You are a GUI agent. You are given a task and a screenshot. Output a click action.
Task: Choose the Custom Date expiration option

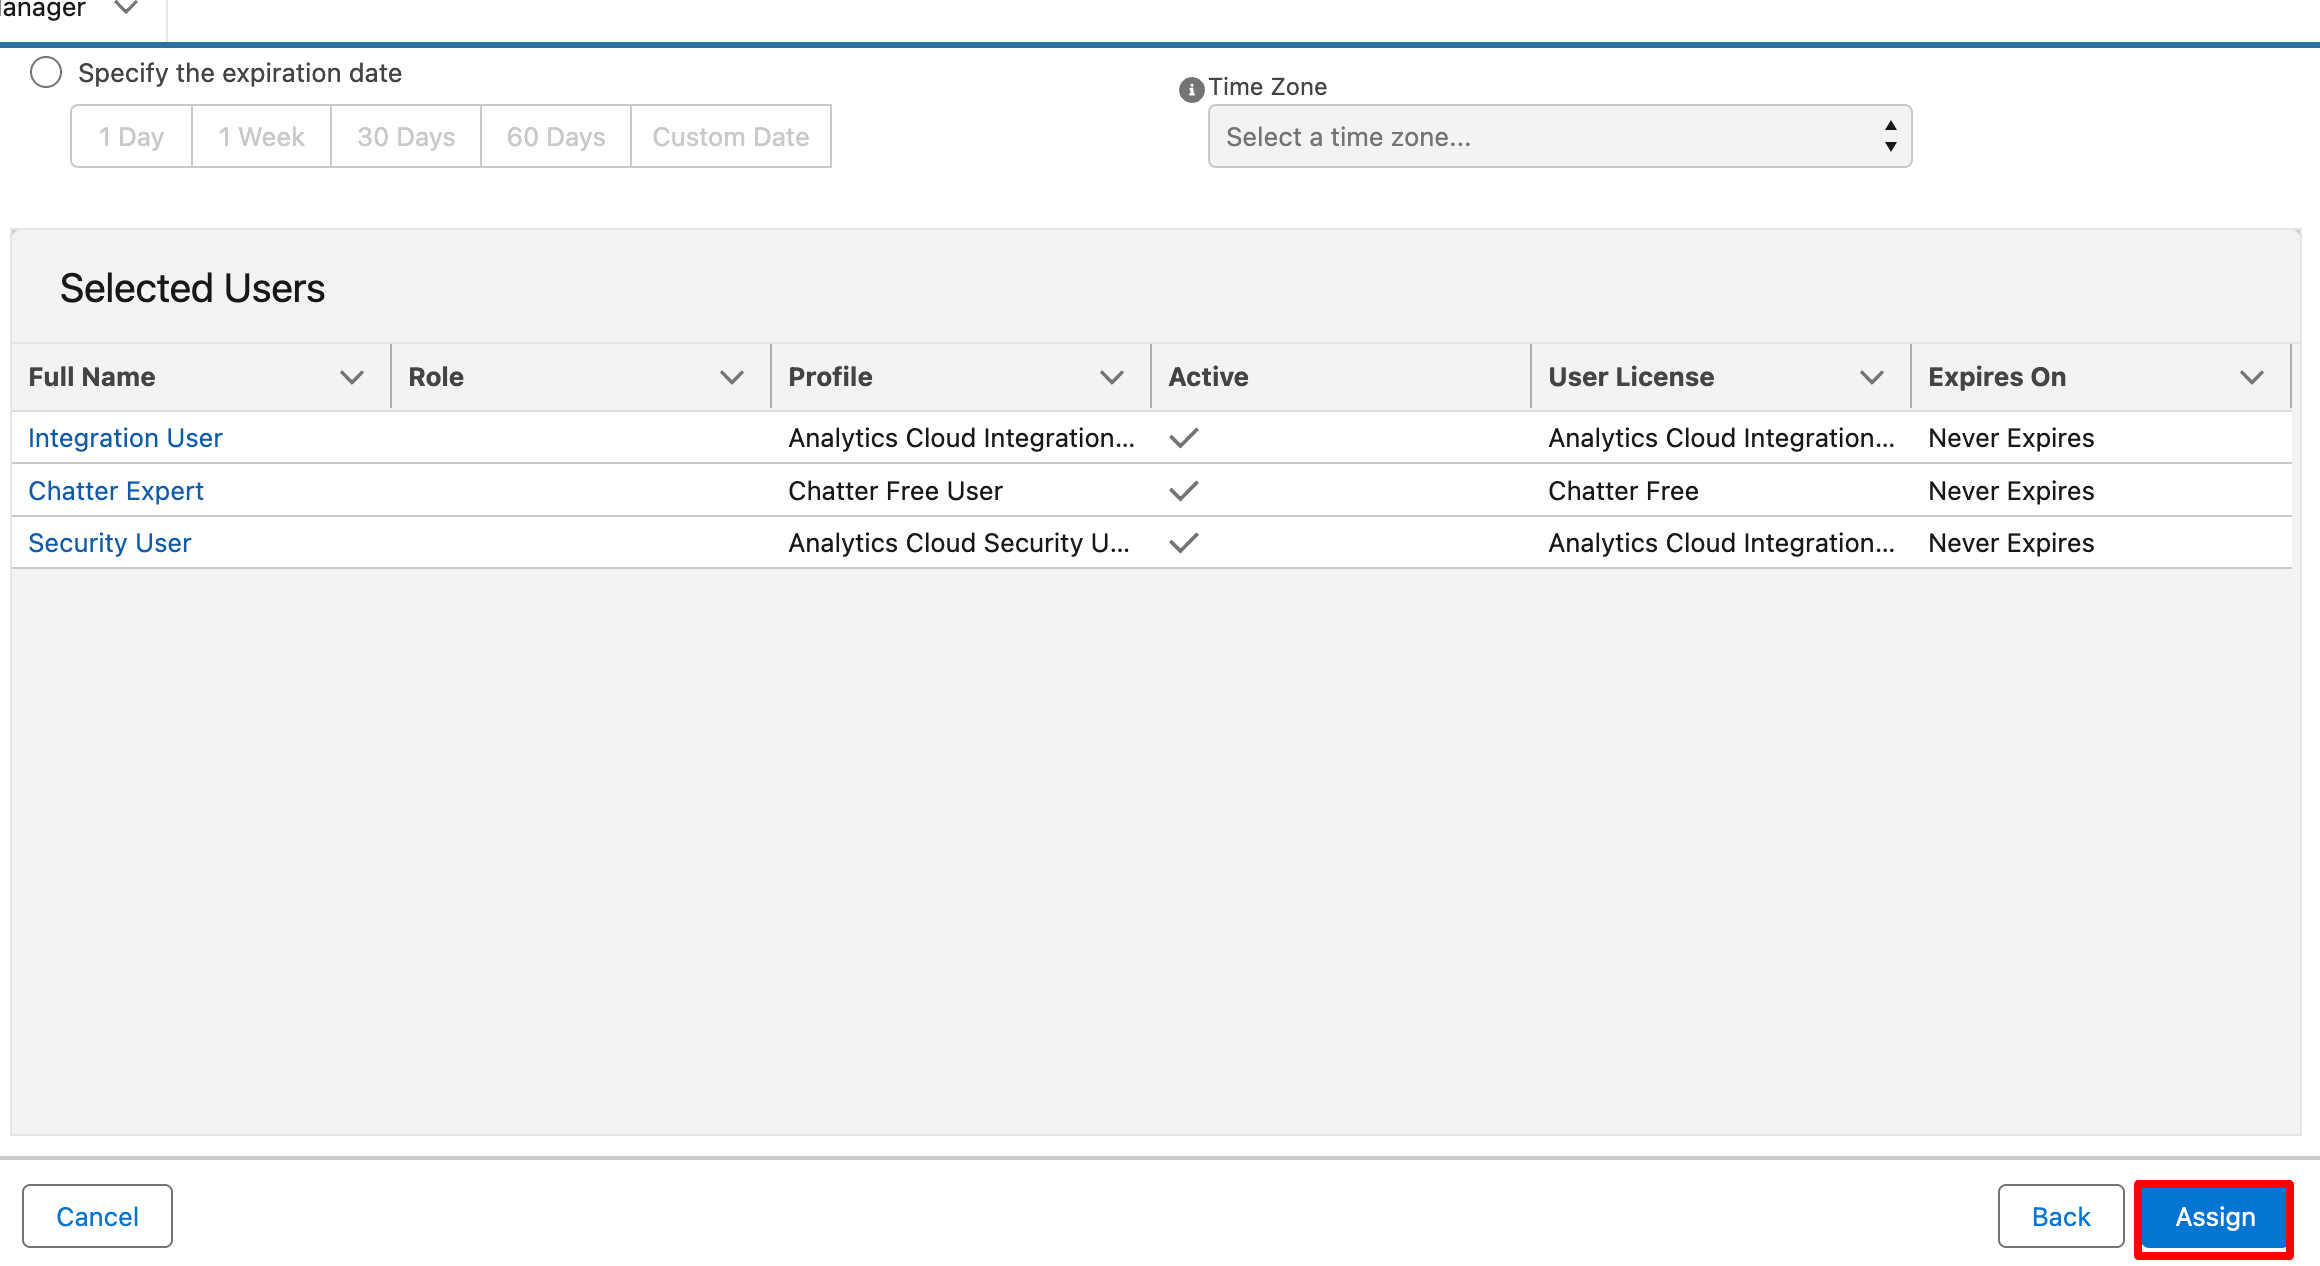click(x=730, y=137)
